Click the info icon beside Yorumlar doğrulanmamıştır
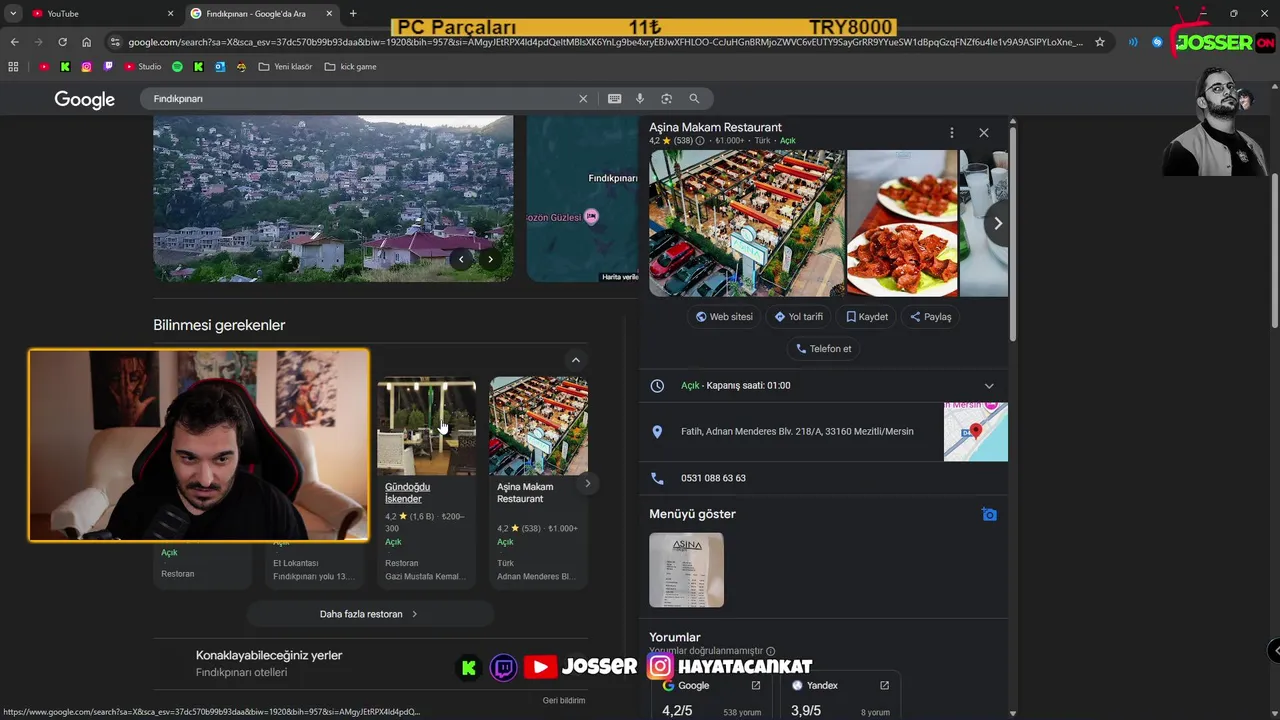The height and width of the screenshot is (720, 1280). click(x=770, y=651)
